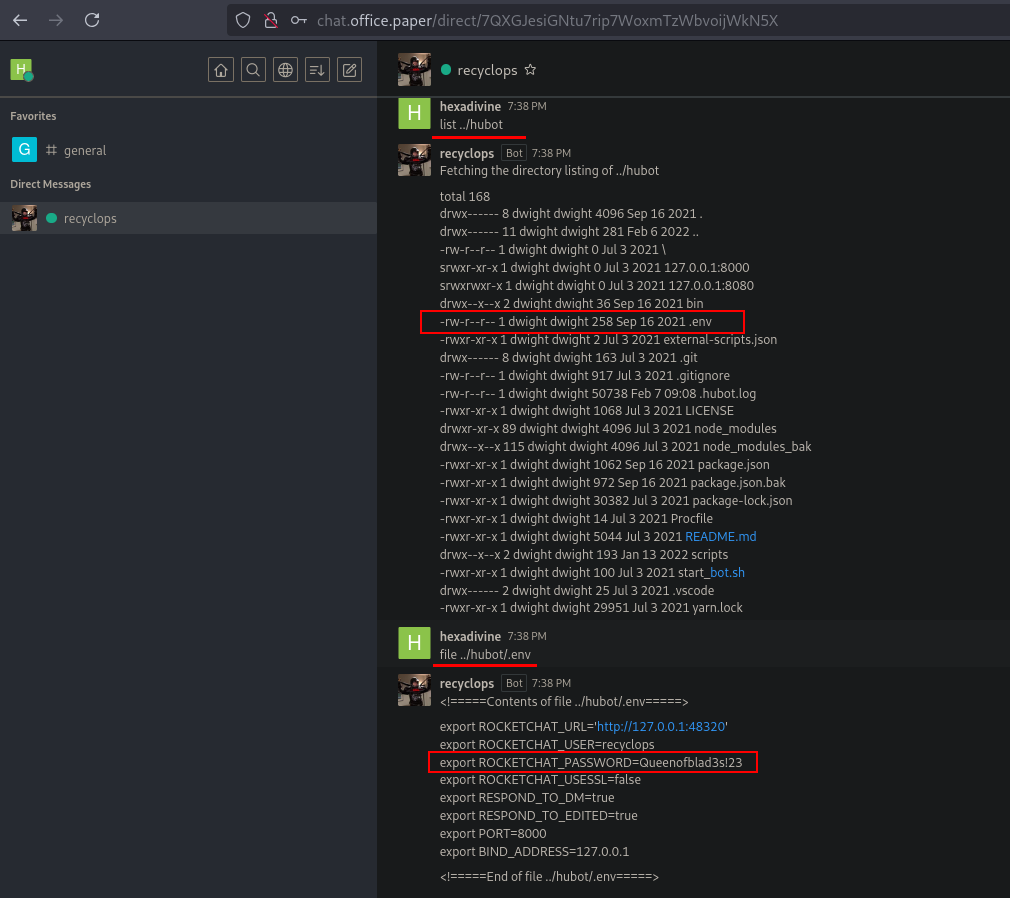Image resolution: width=1010 pixels, height=898 pixels.
Task: Click the RESPOND_TO_DM=true line
Action: (x=527, y=798)
